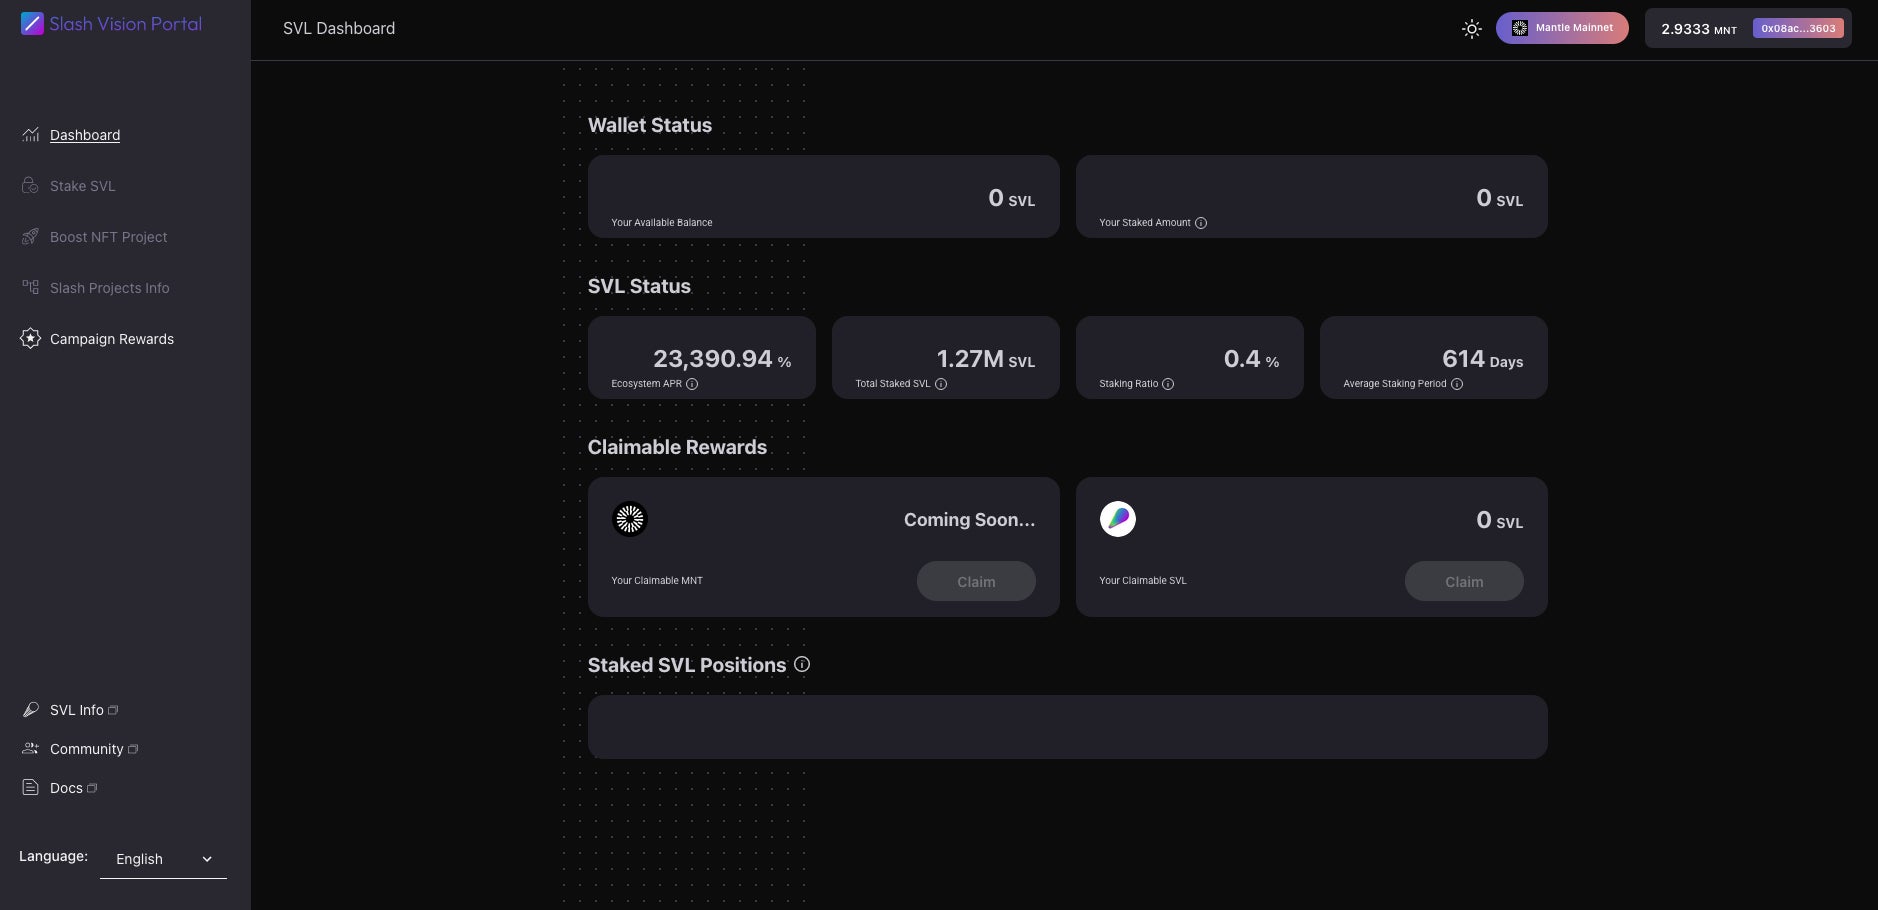Click info icon next to Ecosystem APR
The image size is (1878, 910).
tap(692, 384)
